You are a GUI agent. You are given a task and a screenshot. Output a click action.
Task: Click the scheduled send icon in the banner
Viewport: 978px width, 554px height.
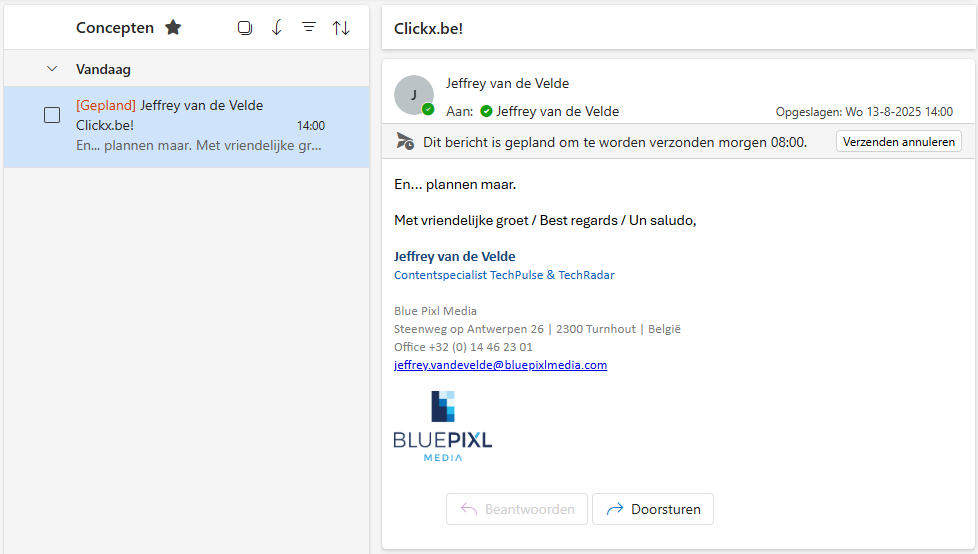(x=405, y=142)
